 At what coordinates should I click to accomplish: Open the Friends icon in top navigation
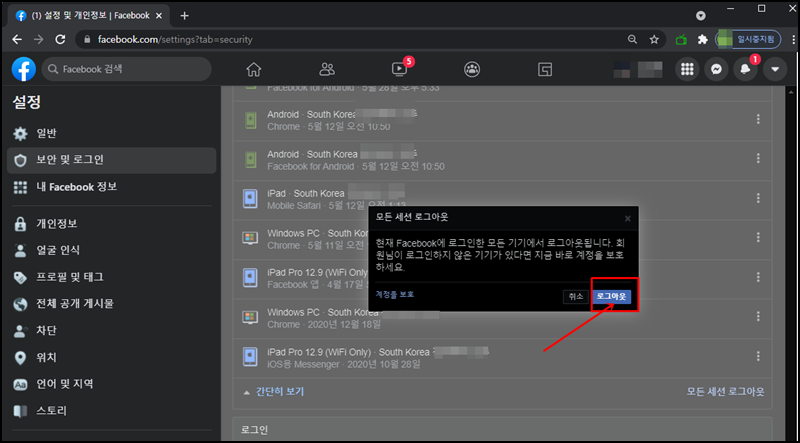click(327, 69)
